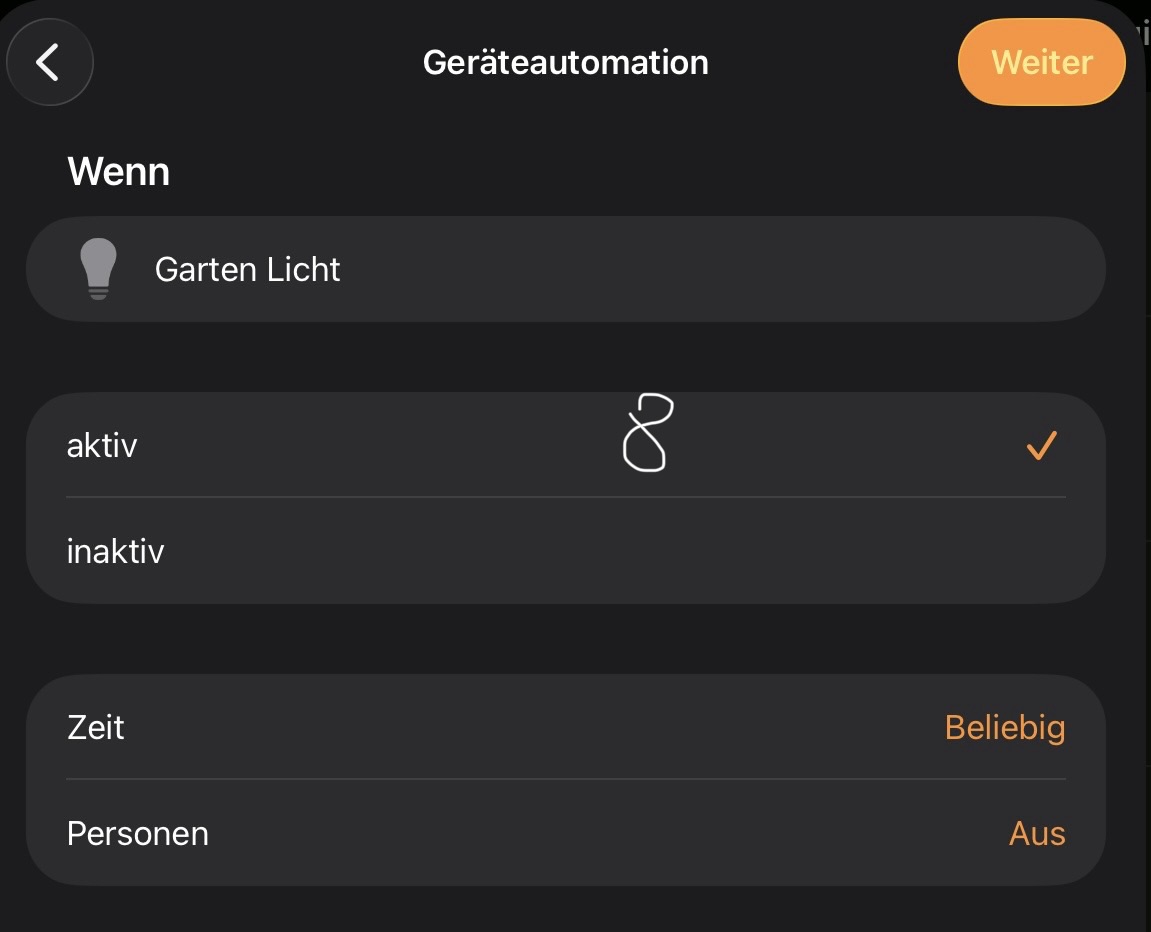Tap the back arrow icon
Image resolution: width=1151 pixels, height=932 pixels.
[x=49, y=62]
